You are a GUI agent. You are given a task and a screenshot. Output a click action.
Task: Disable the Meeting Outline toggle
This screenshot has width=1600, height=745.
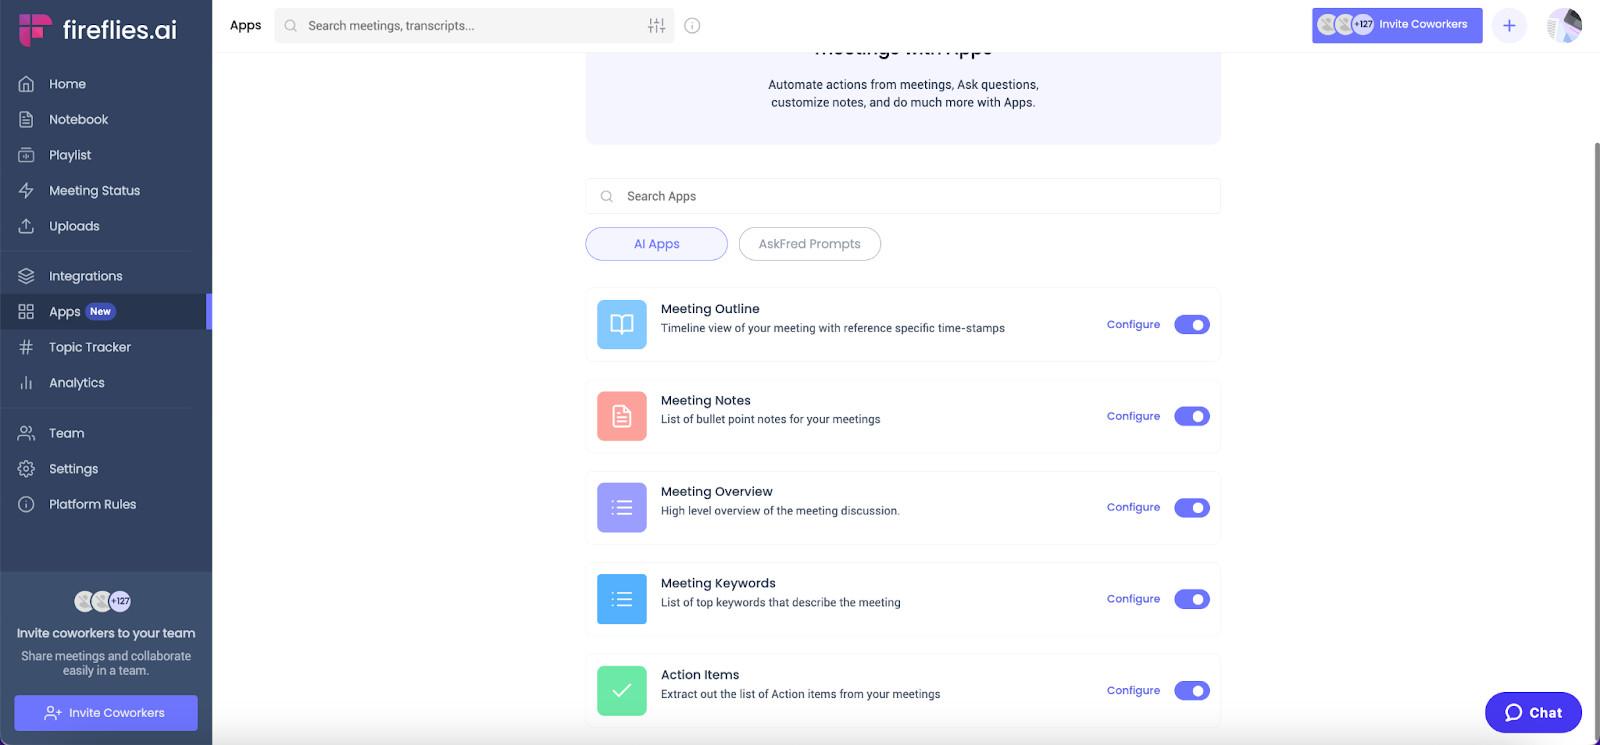coord(1192,325)
